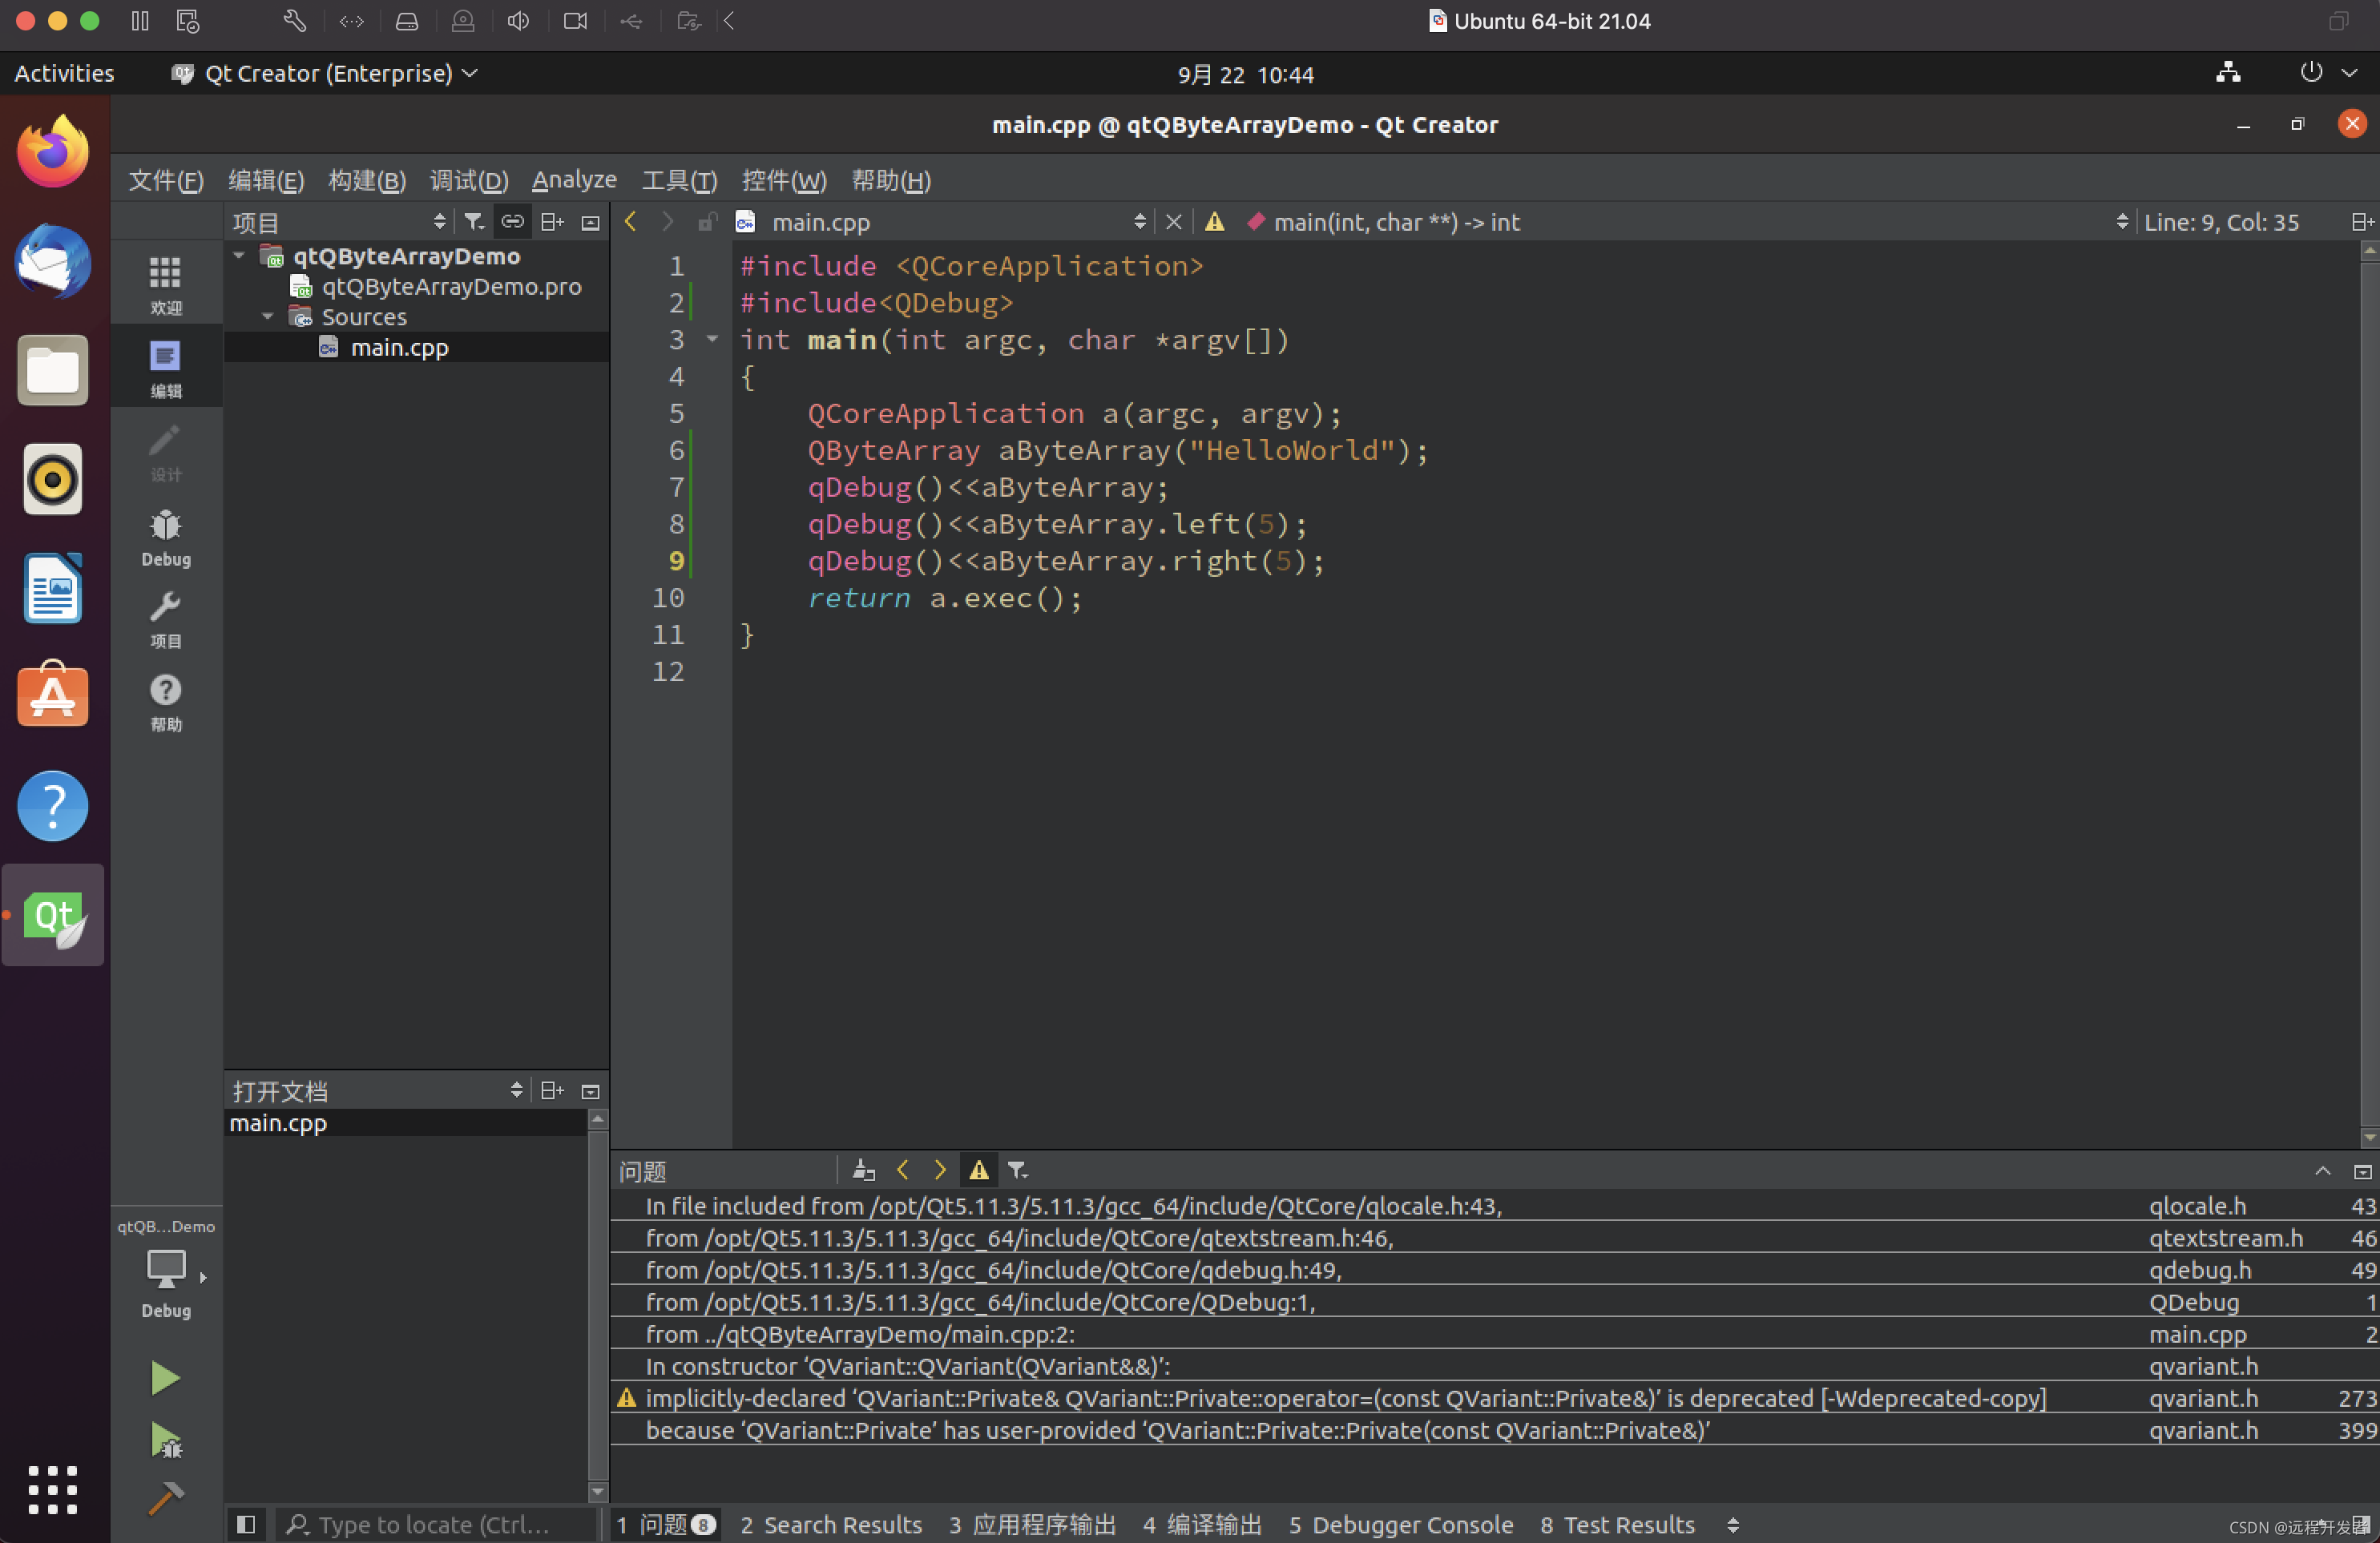Close the project sidebar panel

(590, 222)
